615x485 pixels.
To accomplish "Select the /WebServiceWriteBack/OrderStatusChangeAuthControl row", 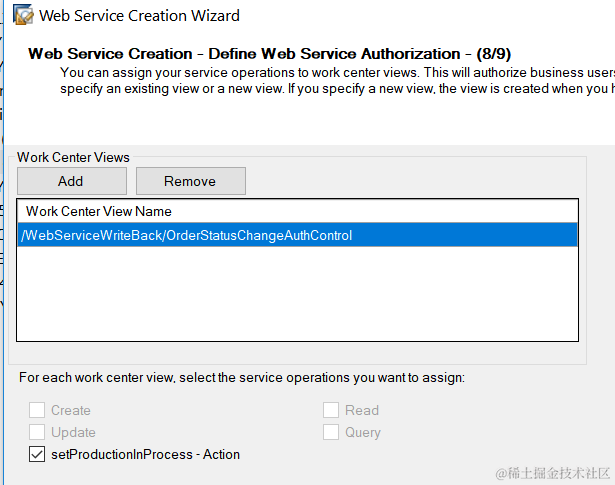I will coord(297,235).
